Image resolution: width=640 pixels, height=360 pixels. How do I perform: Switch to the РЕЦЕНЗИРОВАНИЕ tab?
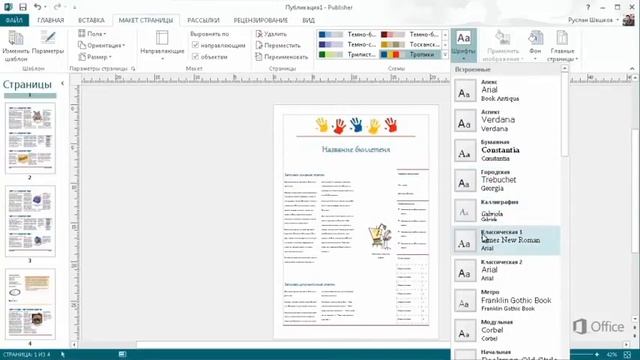[x=260, y=20]
